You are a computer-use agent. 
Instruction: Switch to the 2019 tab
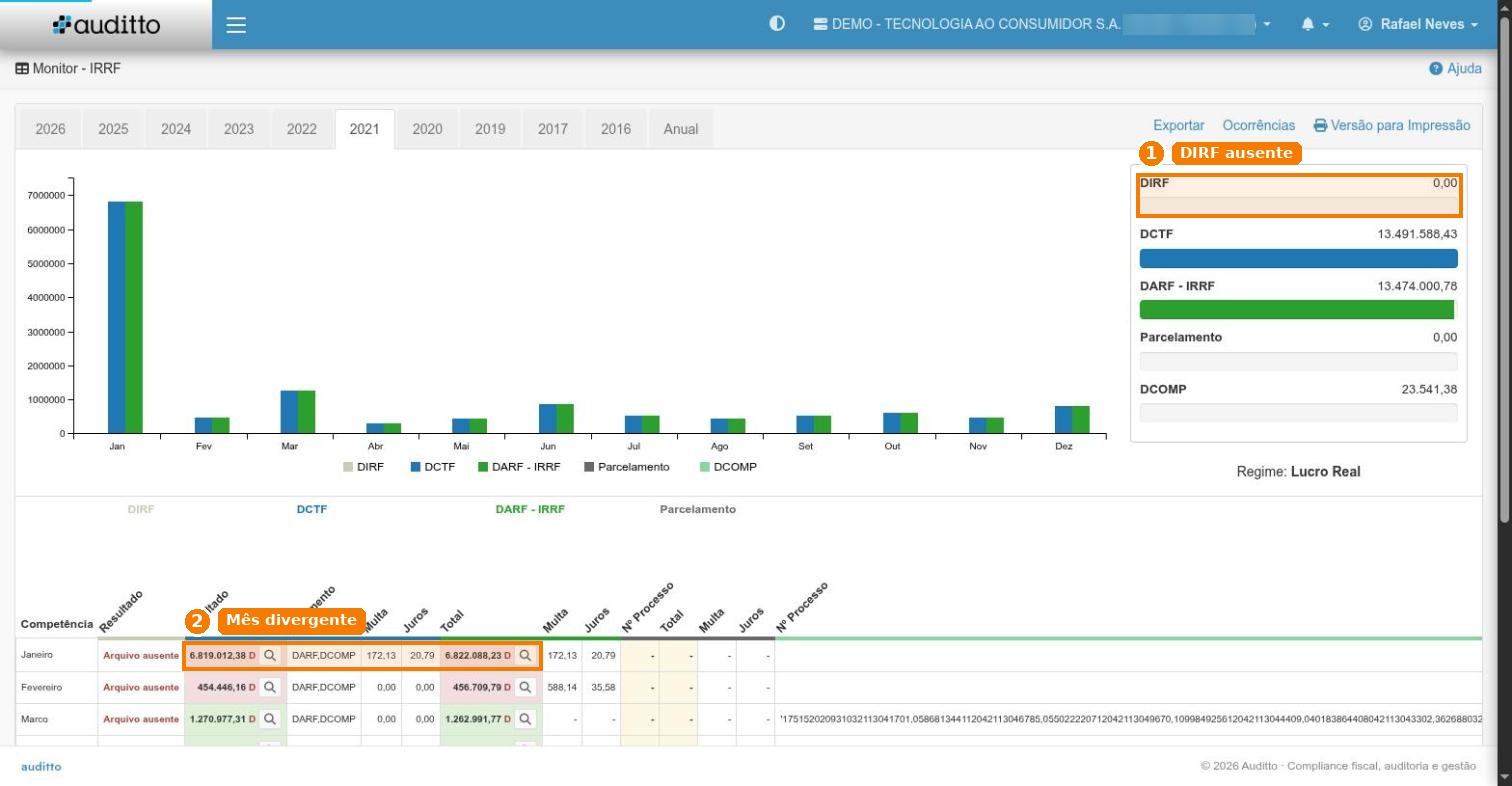(x=490, y=129)
